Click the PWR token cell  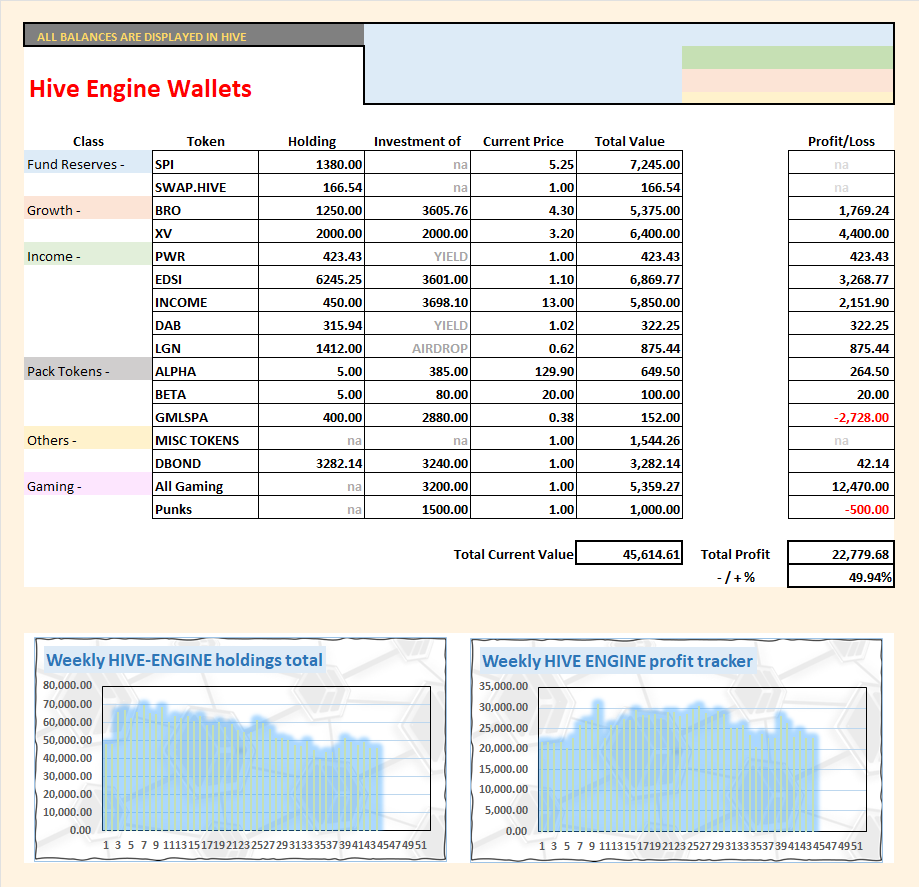[205, 254]
